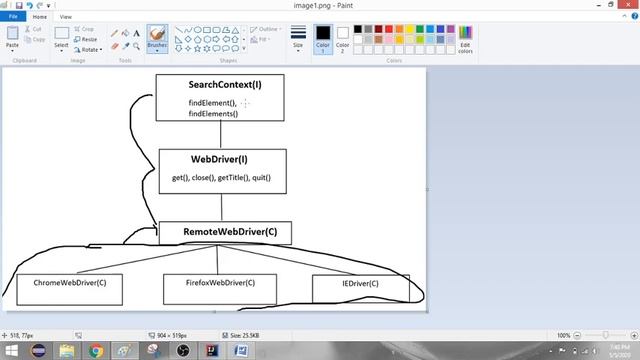640x360 pixels.
Task: Choose the Line shape
Action: click(179, 30)
